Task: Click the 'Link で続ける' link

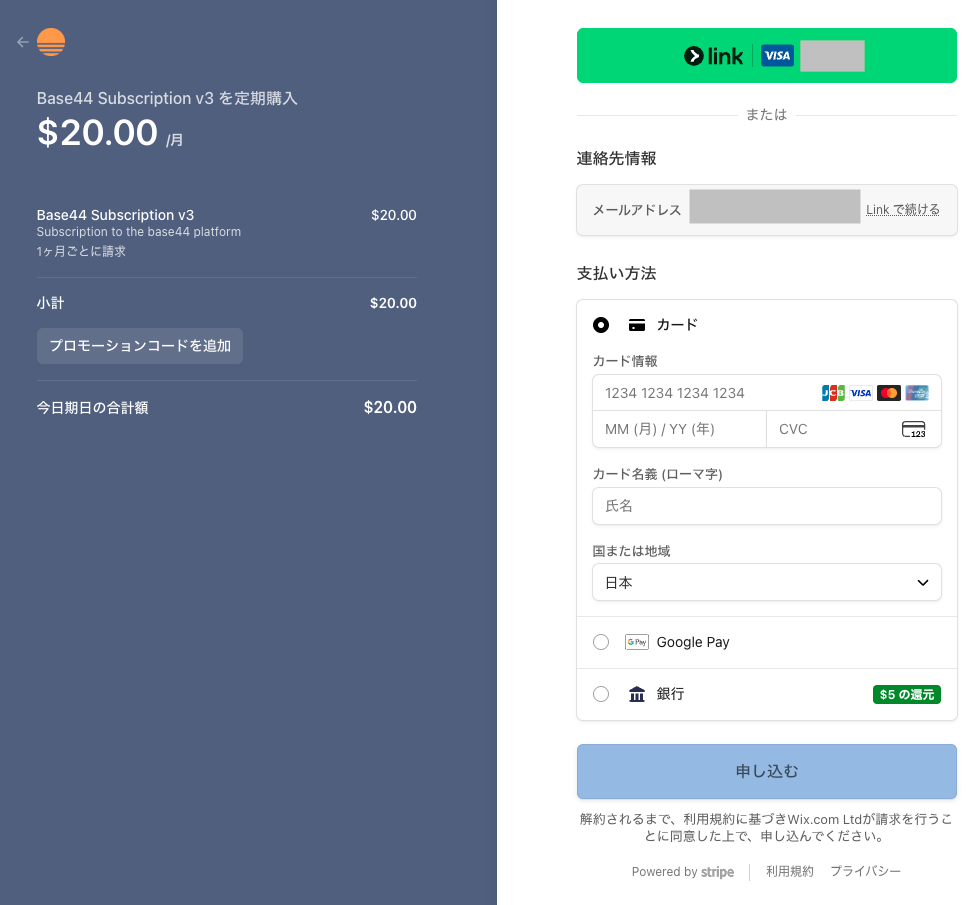Action: (902, 210)
